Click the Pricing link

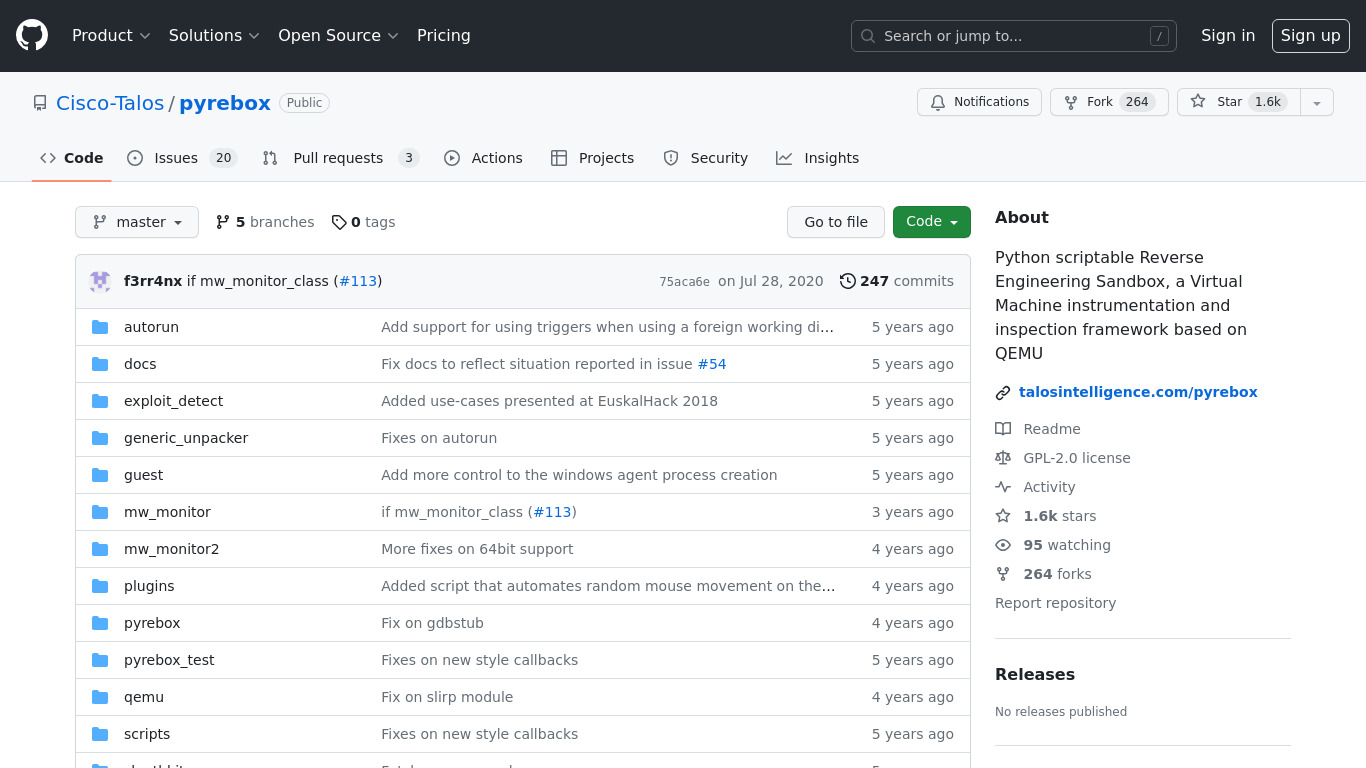(x=444, y=36)
